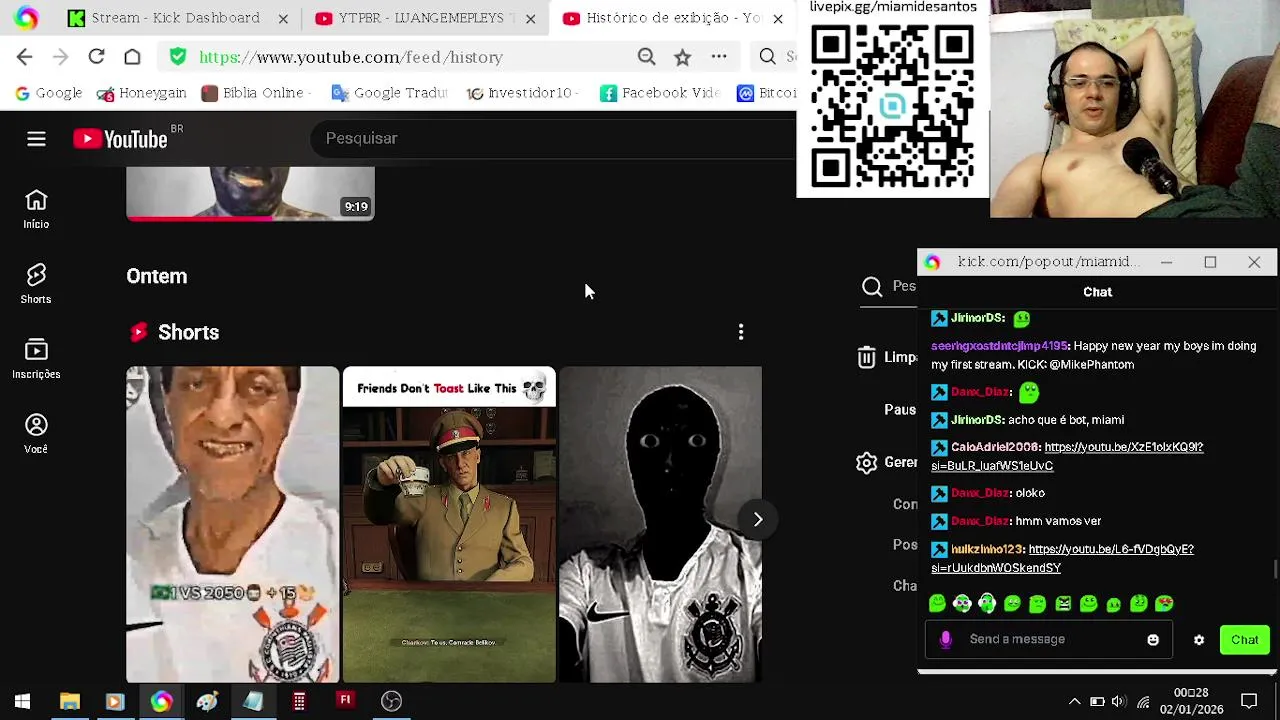Open the calculator app in taskbar
This screenshot has height=720, width=1280.
click(299, 701)
